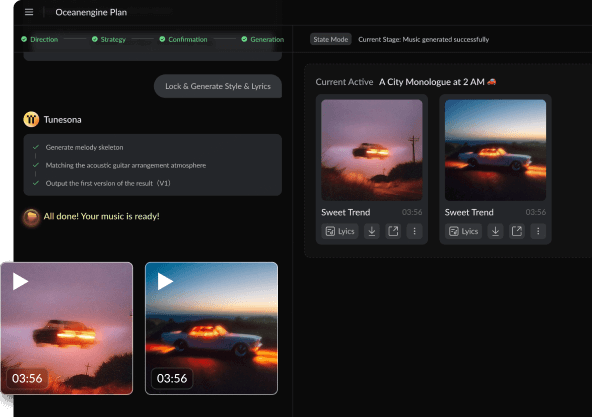The width and height of the screenshot is (592, 417).
Task: Go to the Direction step
Action: (40, 39)
